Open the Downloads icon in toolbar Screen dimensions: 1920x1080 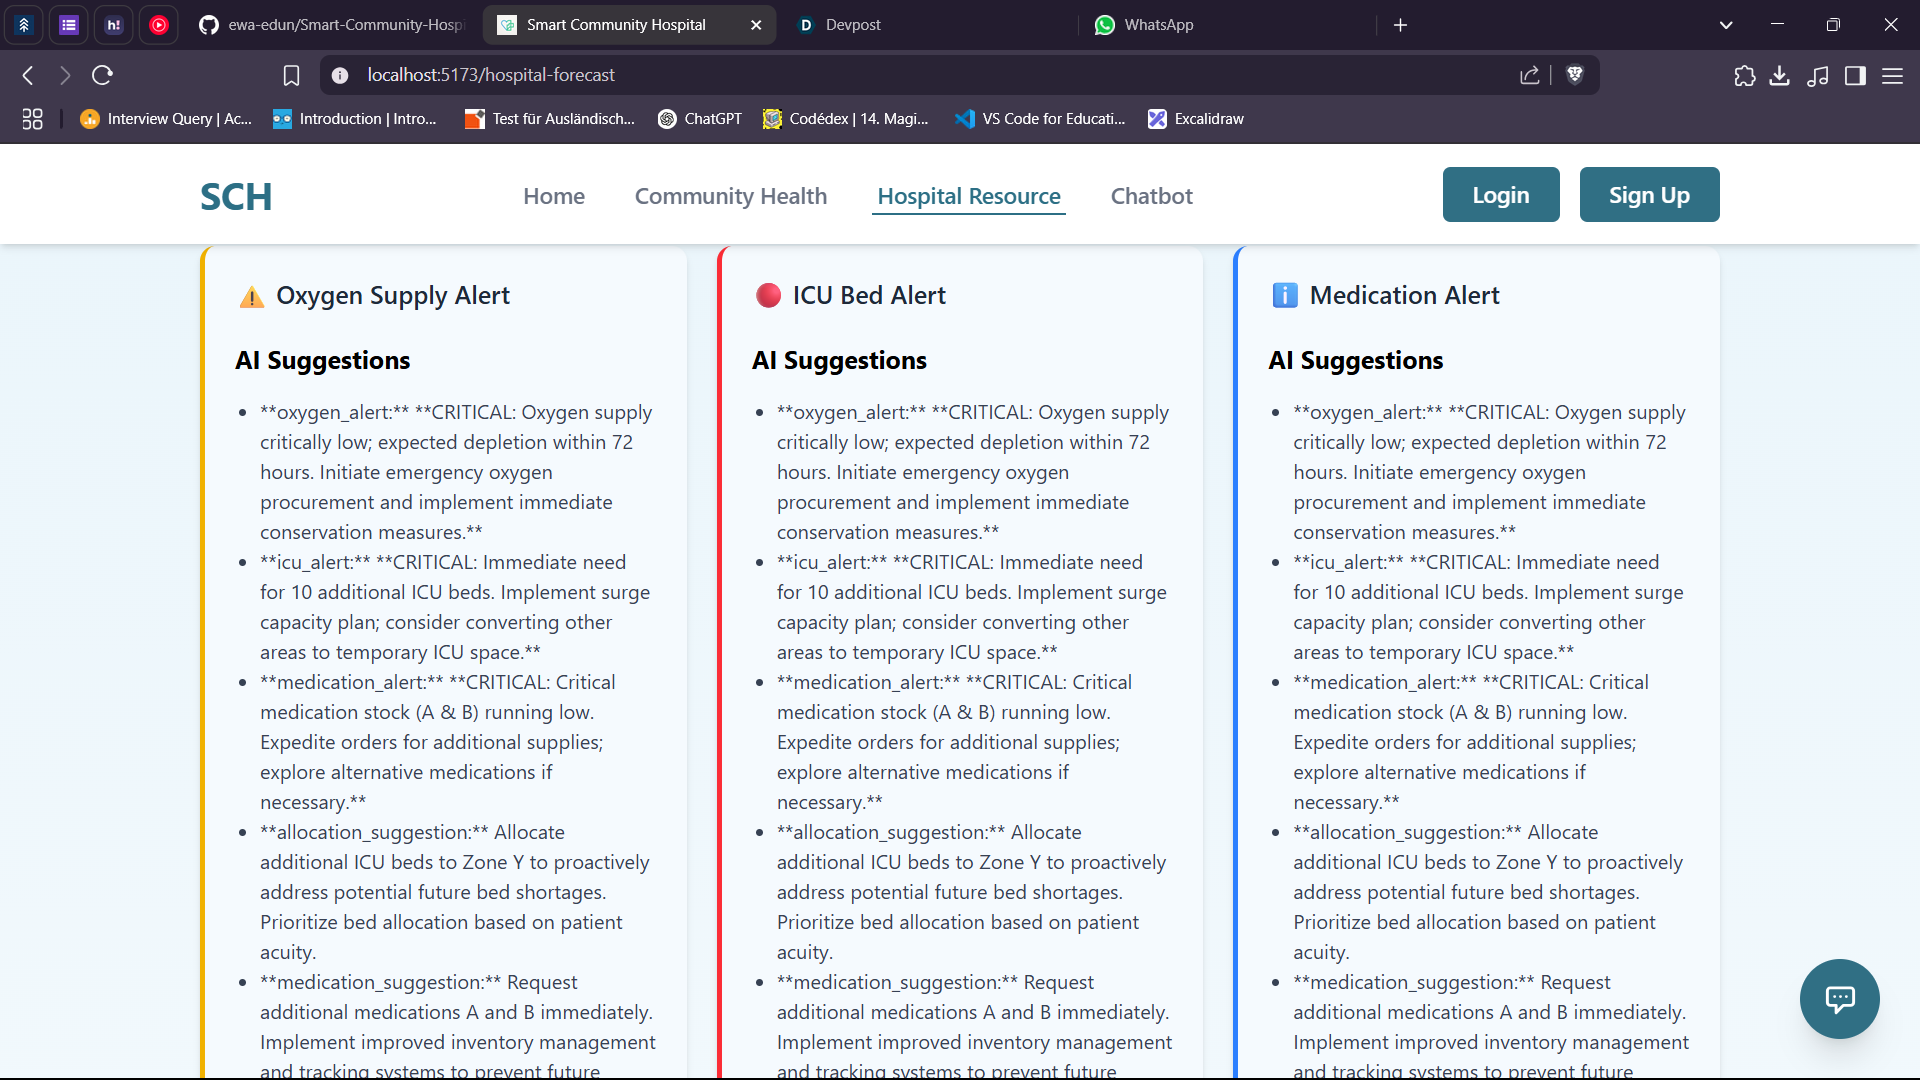1781,75
